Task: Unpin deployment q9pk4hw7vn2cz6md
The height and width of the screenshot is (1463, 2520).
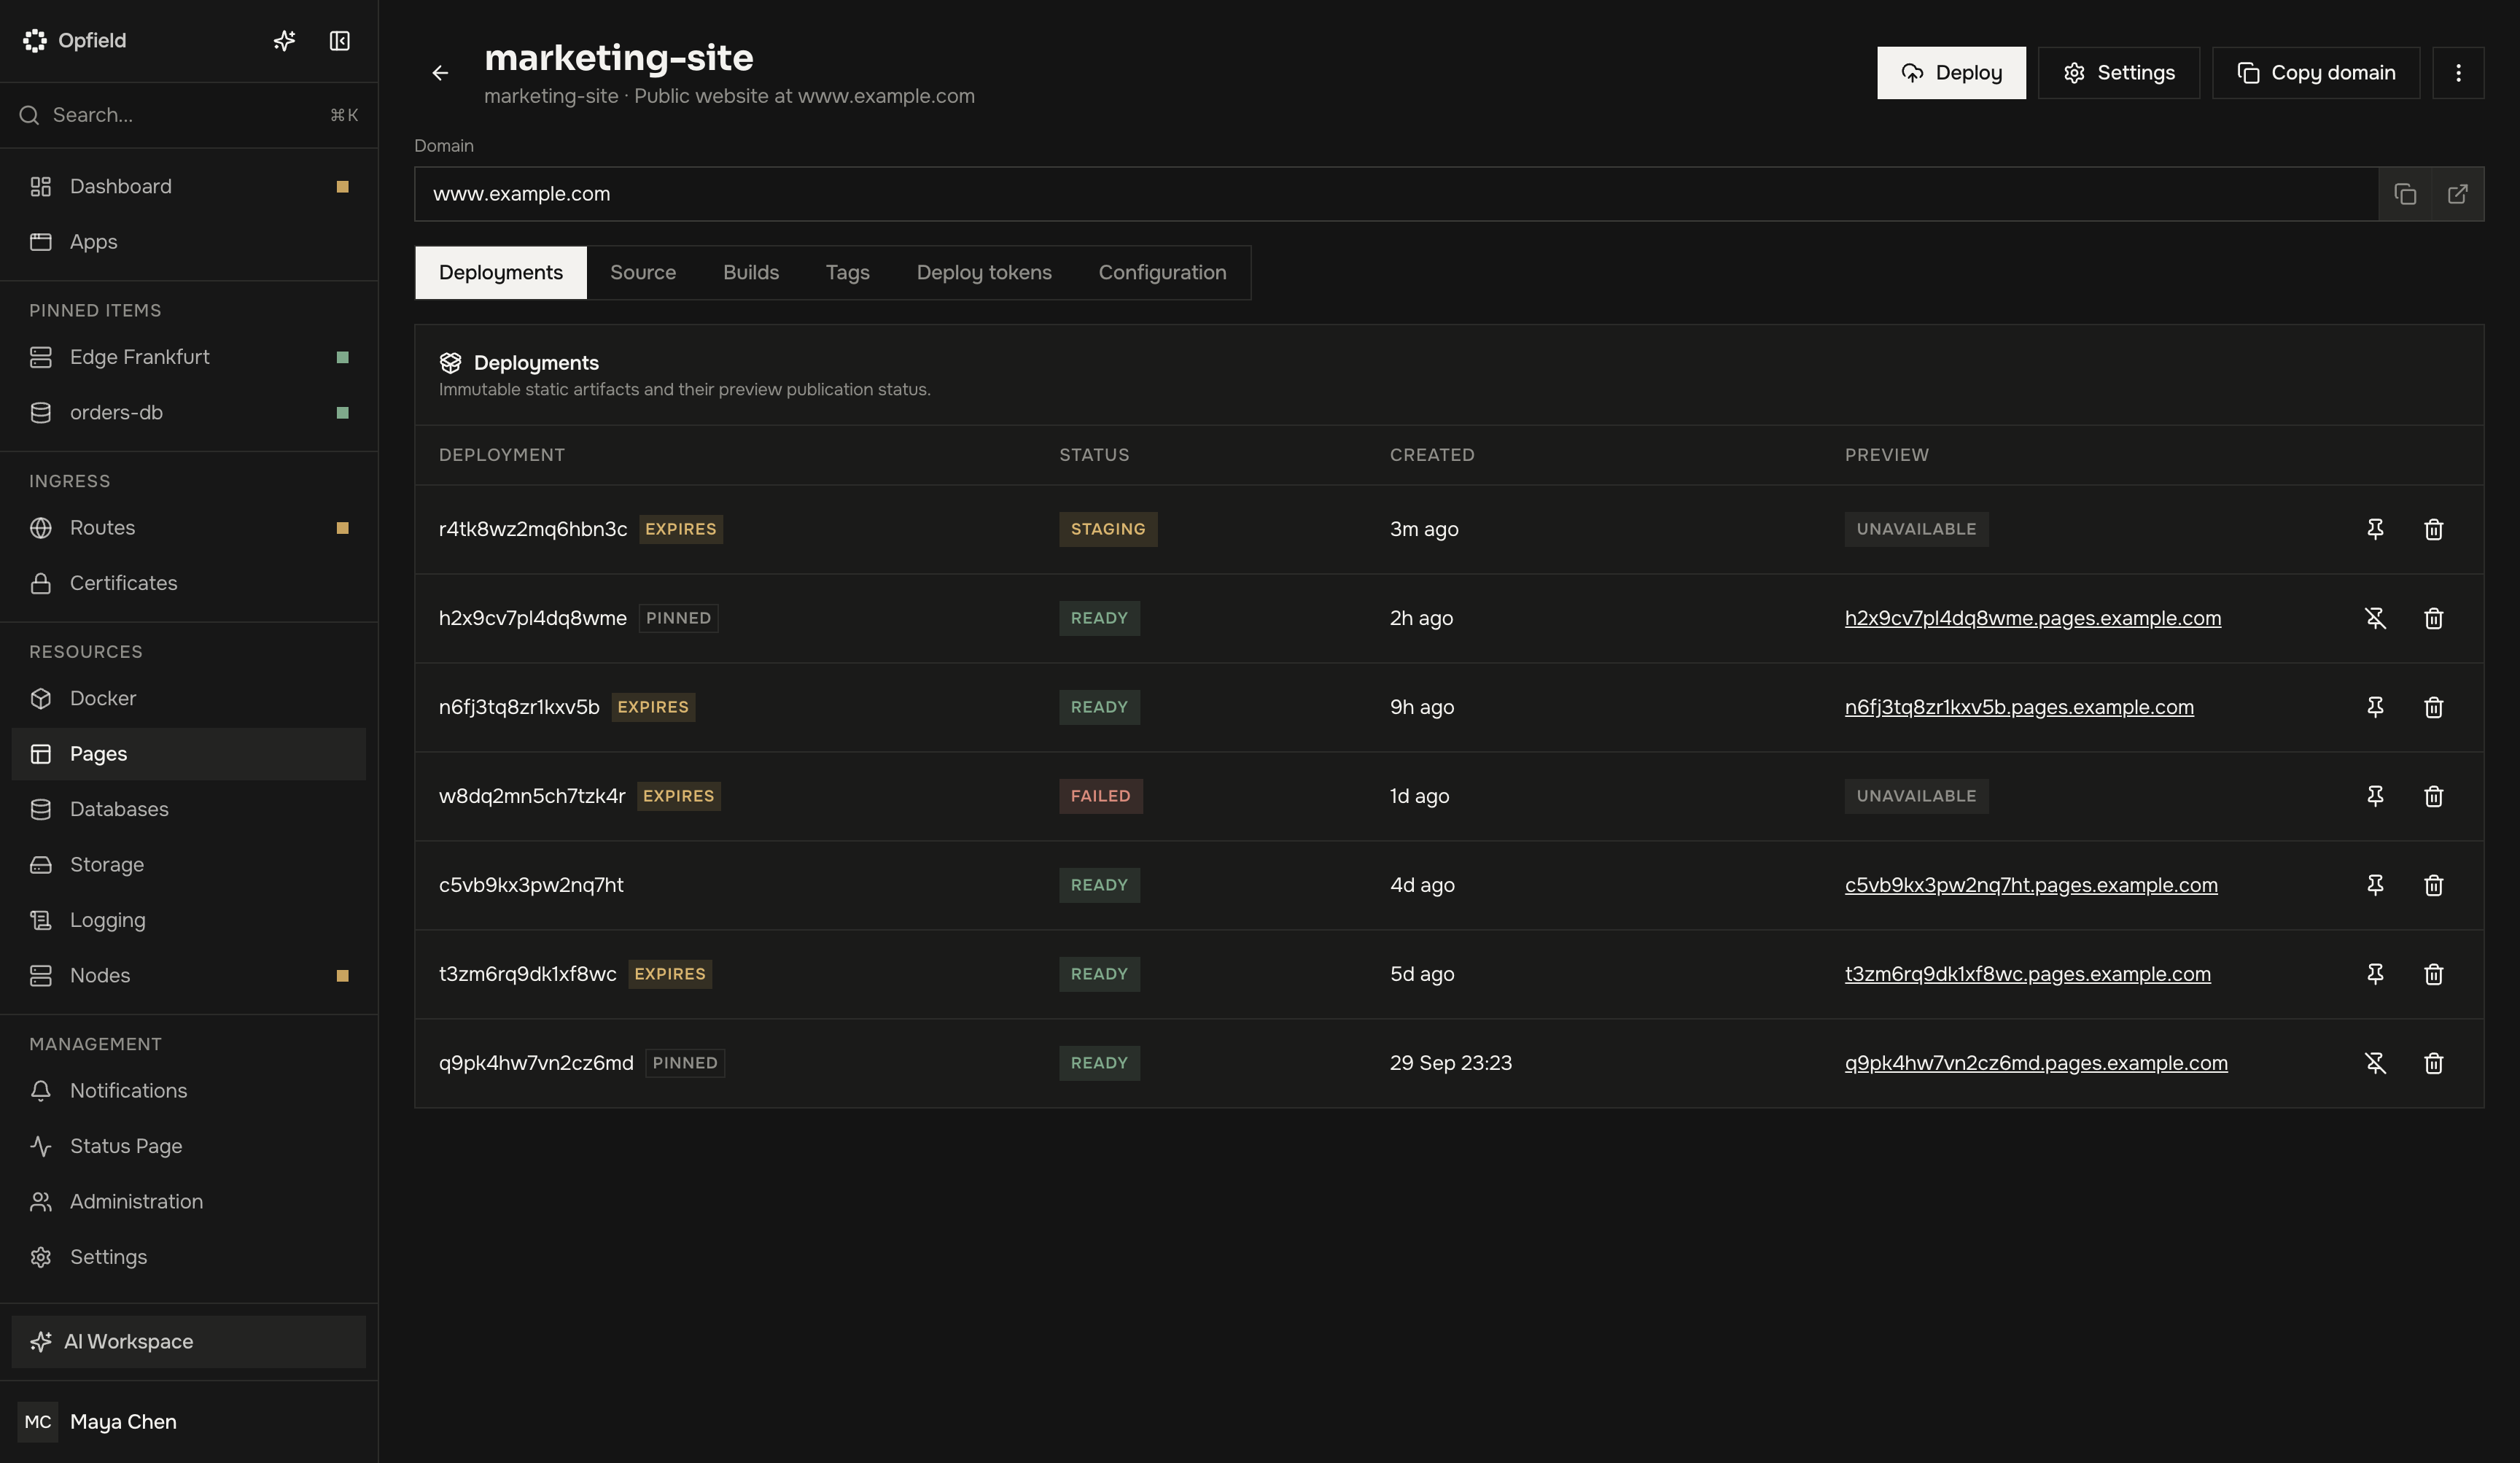Action: [2375, 1063]
